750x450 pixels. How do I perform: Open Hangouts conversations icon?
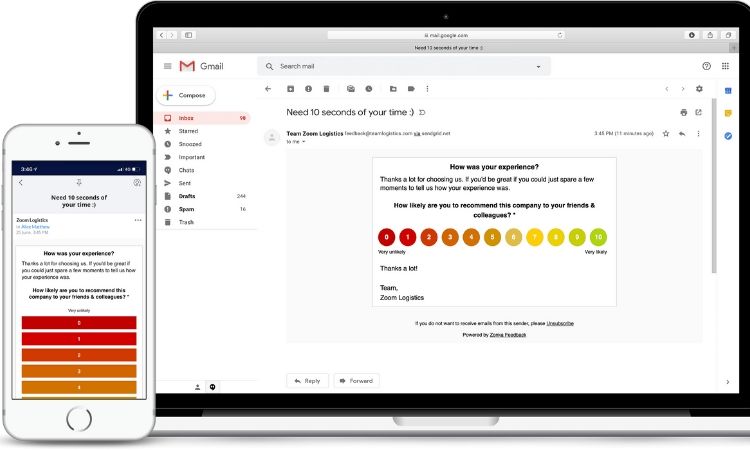tap(212, 387)
